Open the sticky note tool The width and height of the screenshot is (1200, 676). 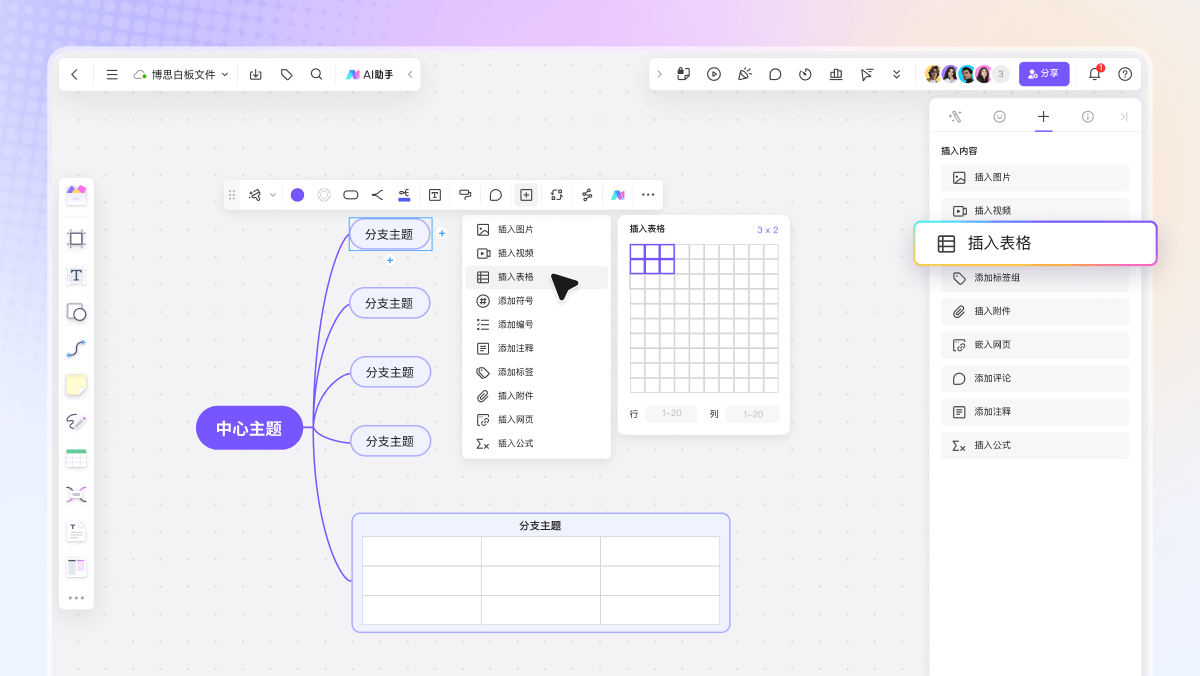(x=76, y=384)
